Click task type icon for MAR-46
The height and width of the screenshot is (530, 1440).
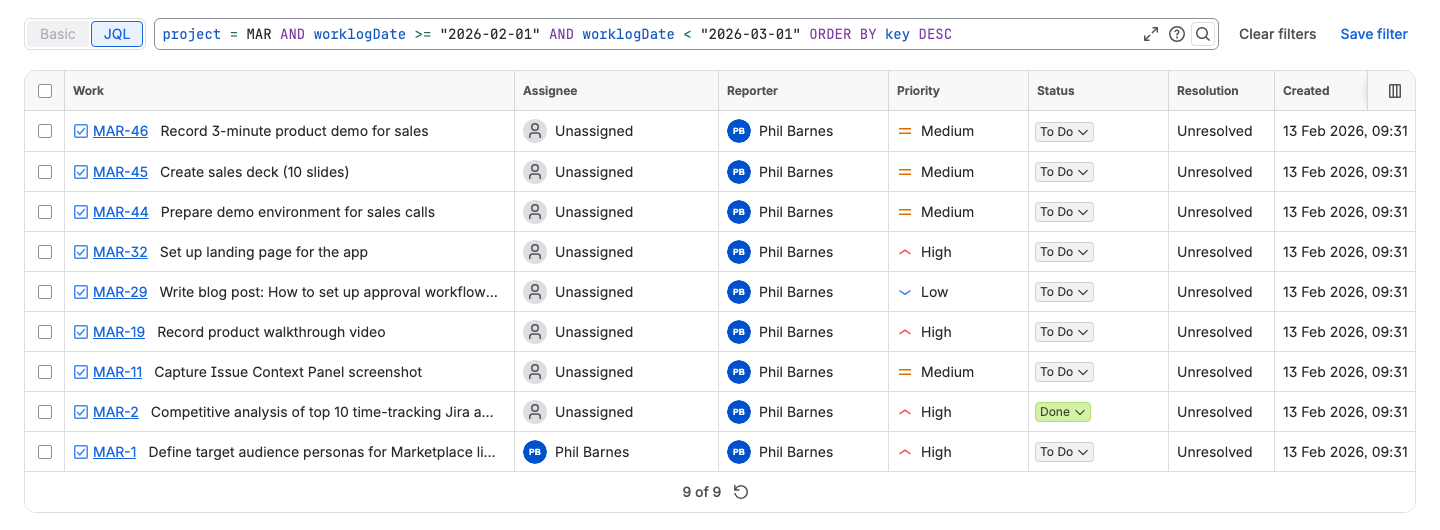pyautogui.click(x=81, y=131)
